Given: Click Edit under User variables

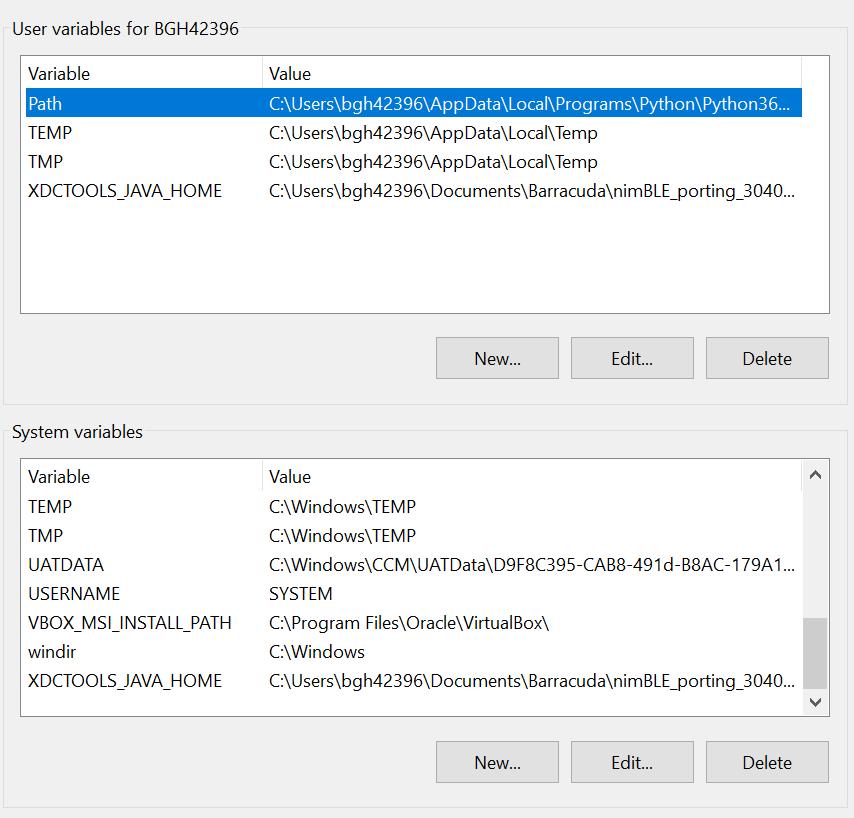Looking at the screenshot, I should 632,359.
